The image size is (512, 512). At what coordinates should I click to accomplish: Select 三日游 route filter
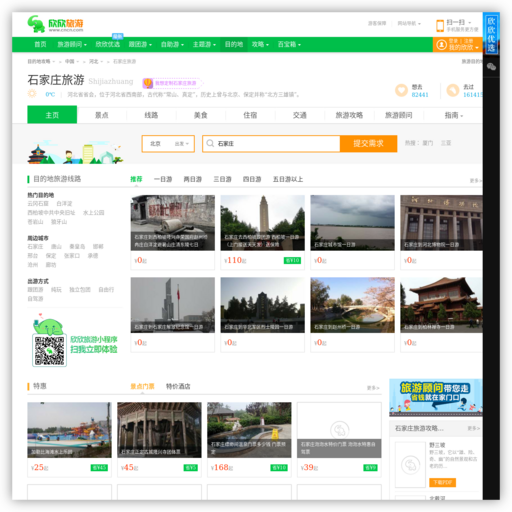222,179
